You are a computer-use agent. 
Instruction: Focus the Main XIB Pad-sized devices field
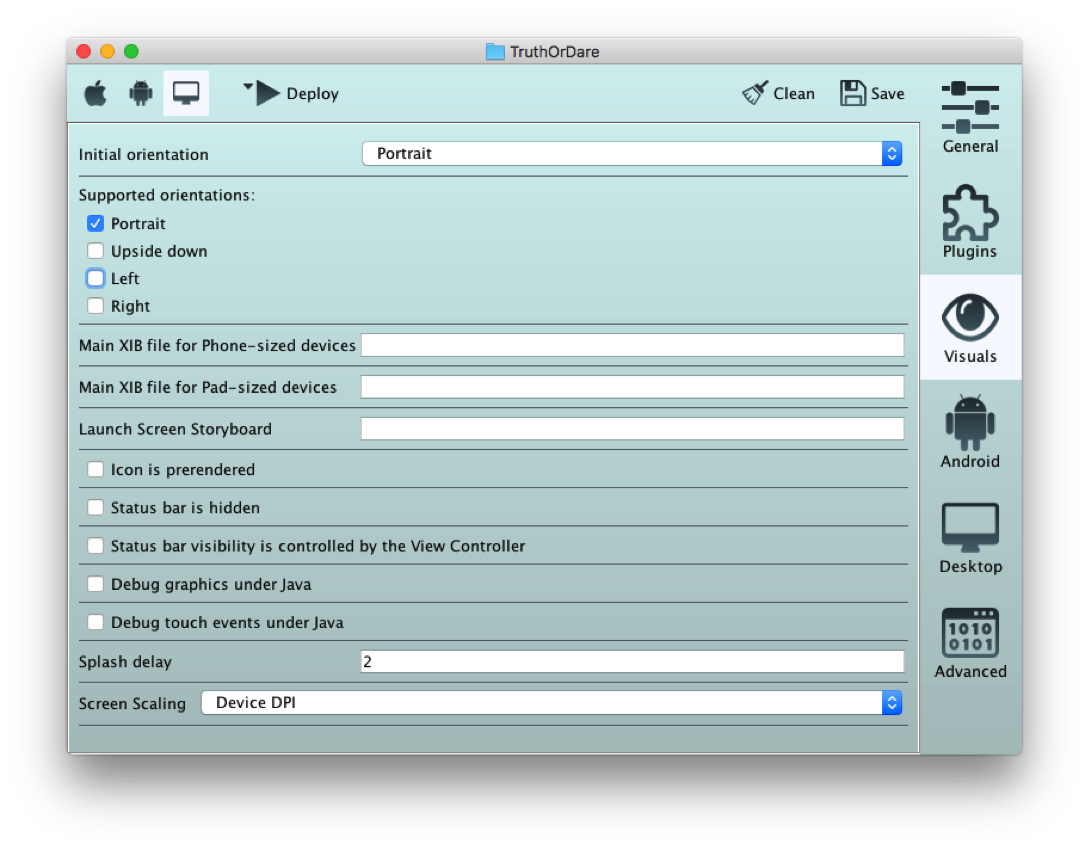(632, 387)
